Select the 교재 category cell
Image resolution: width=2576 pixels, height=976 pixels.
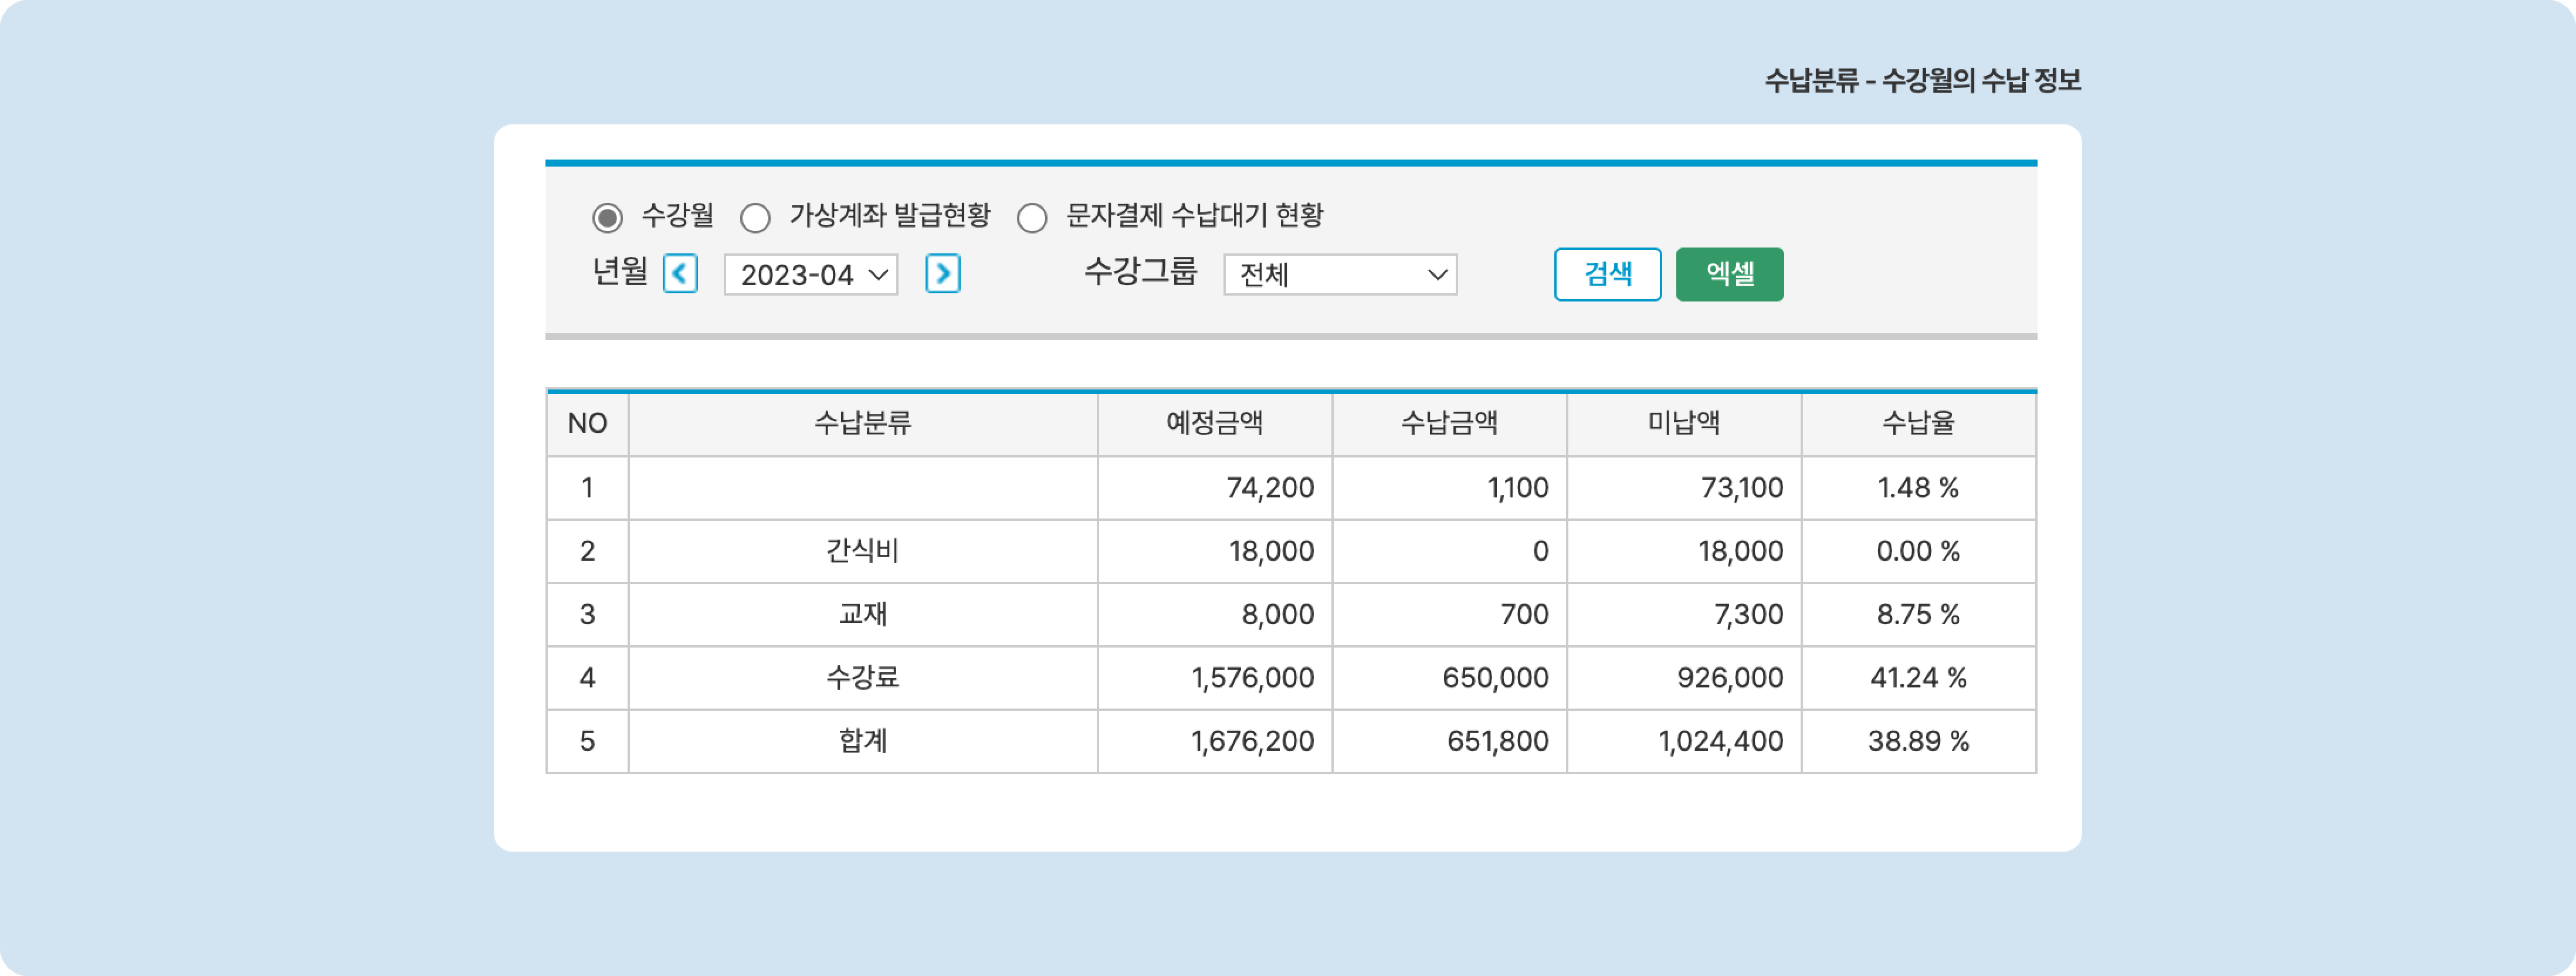[x=862, y=614]
